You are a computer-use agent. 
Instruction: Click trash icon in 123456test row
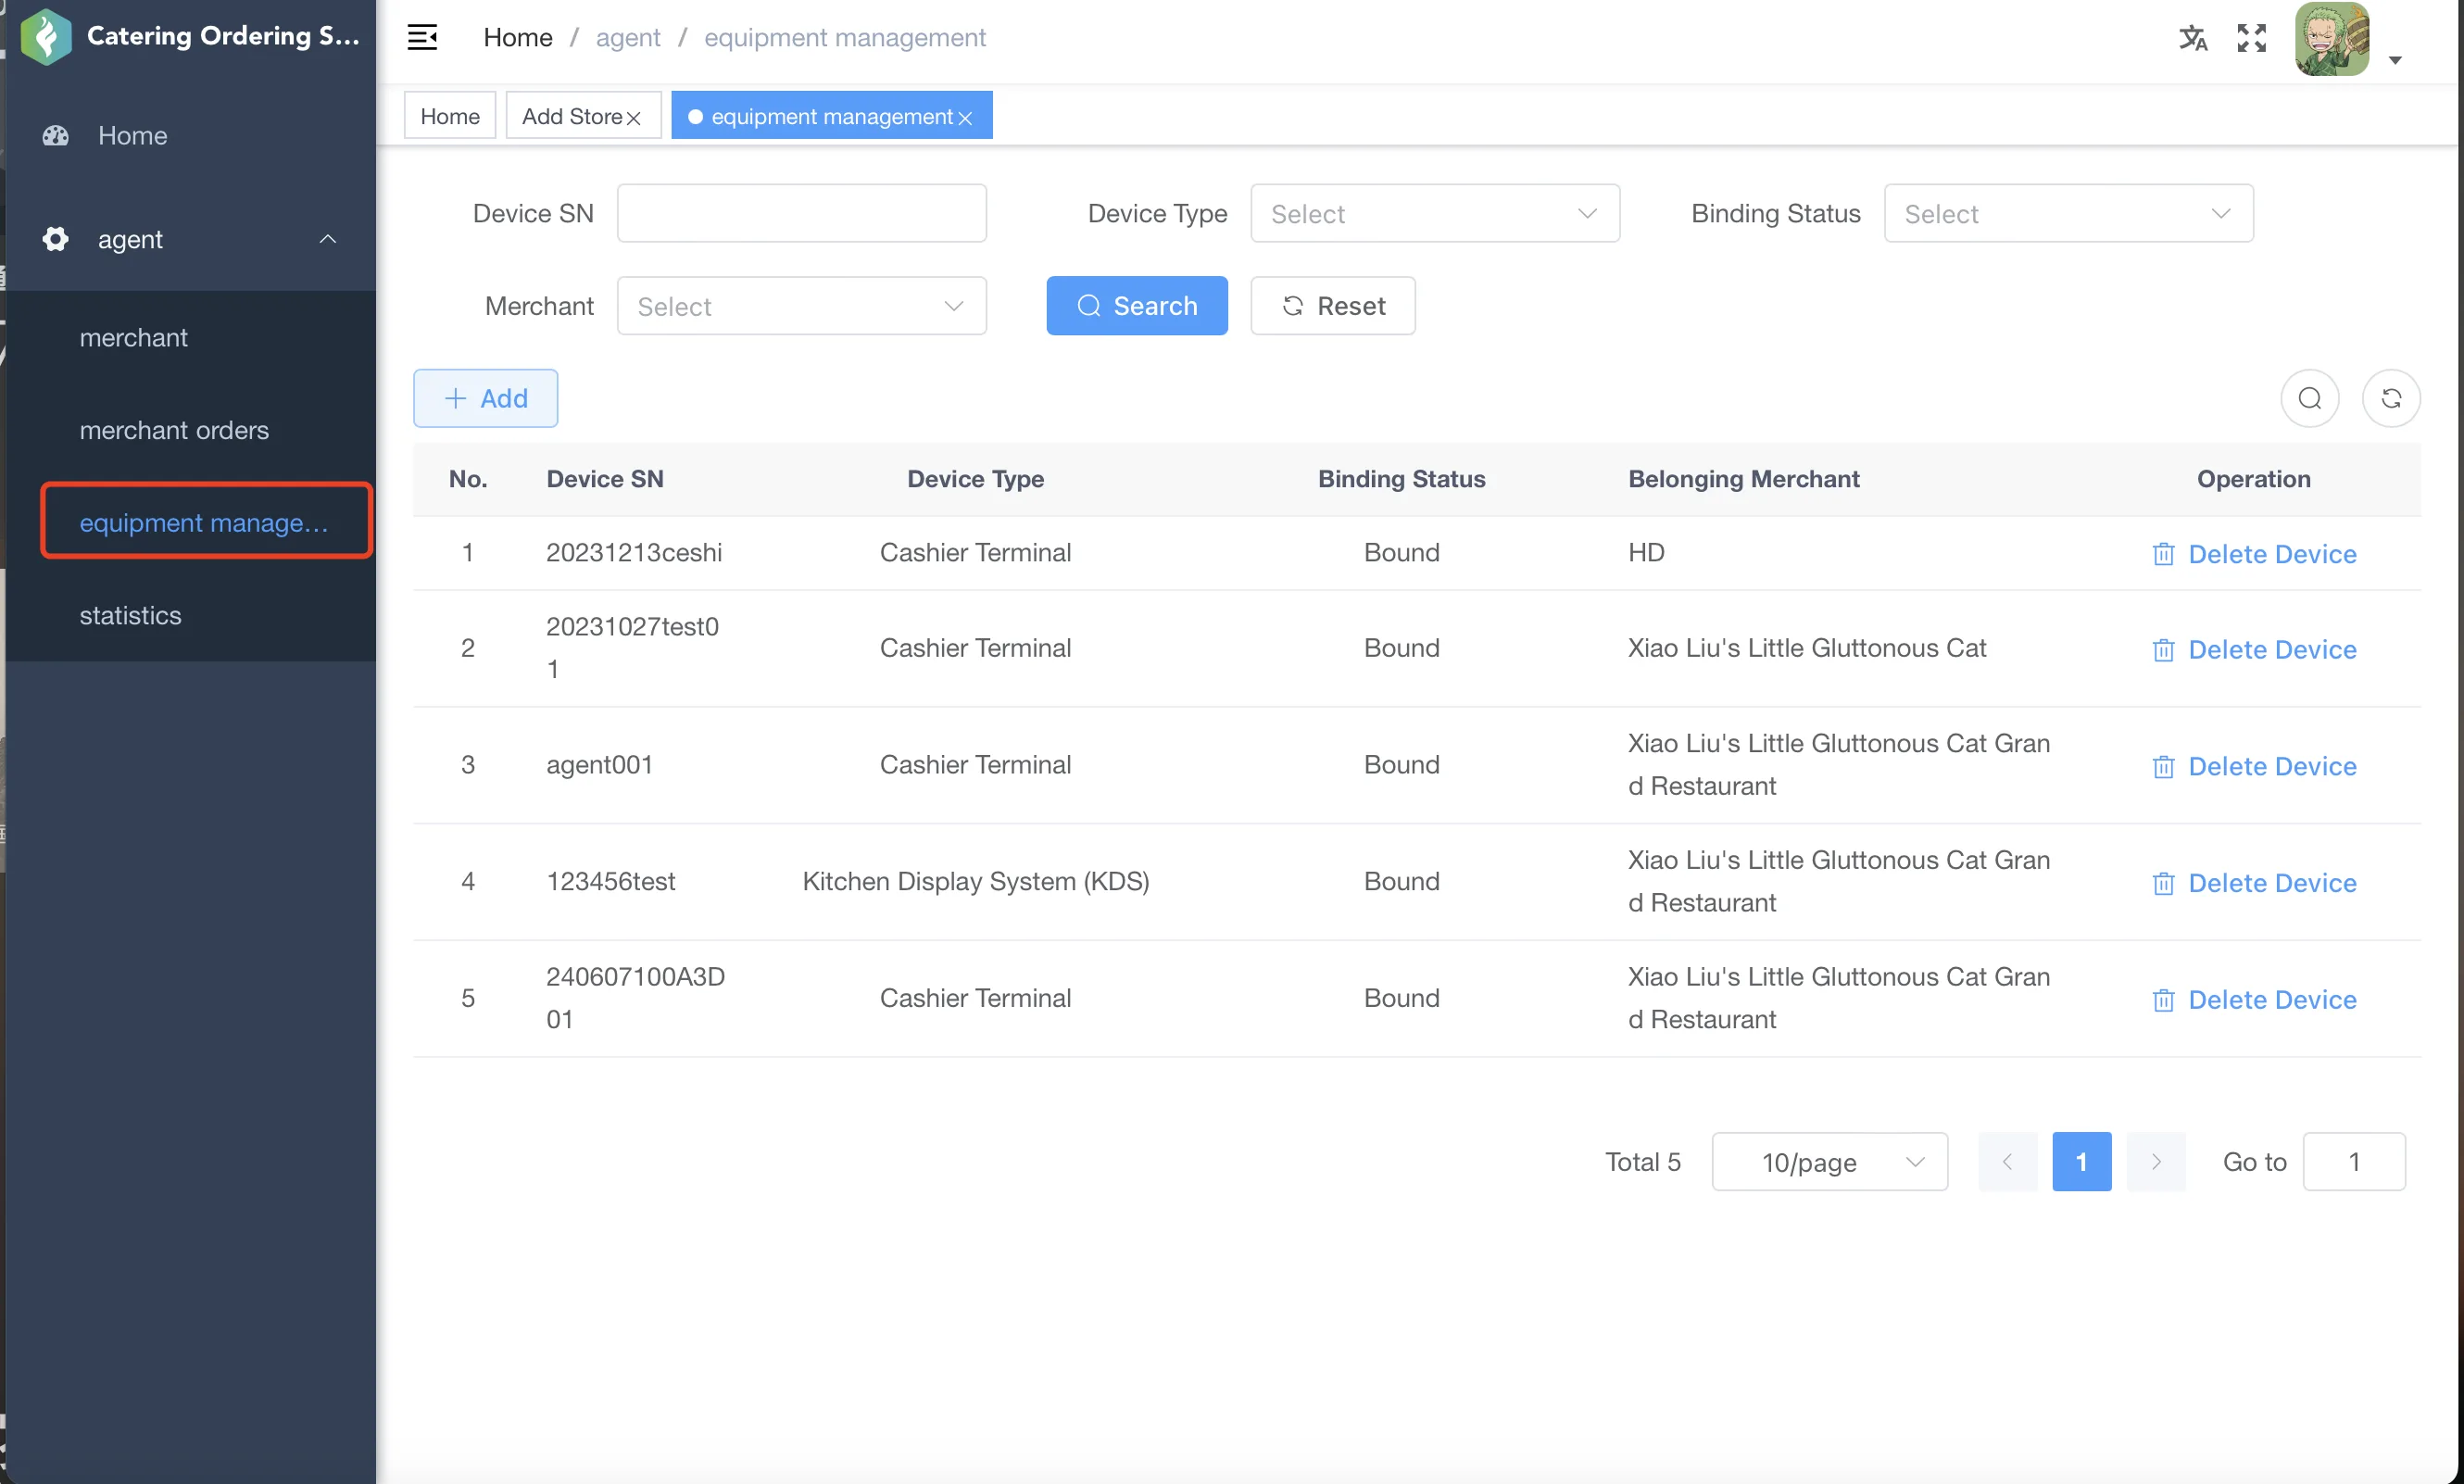tap(2163, 884)
